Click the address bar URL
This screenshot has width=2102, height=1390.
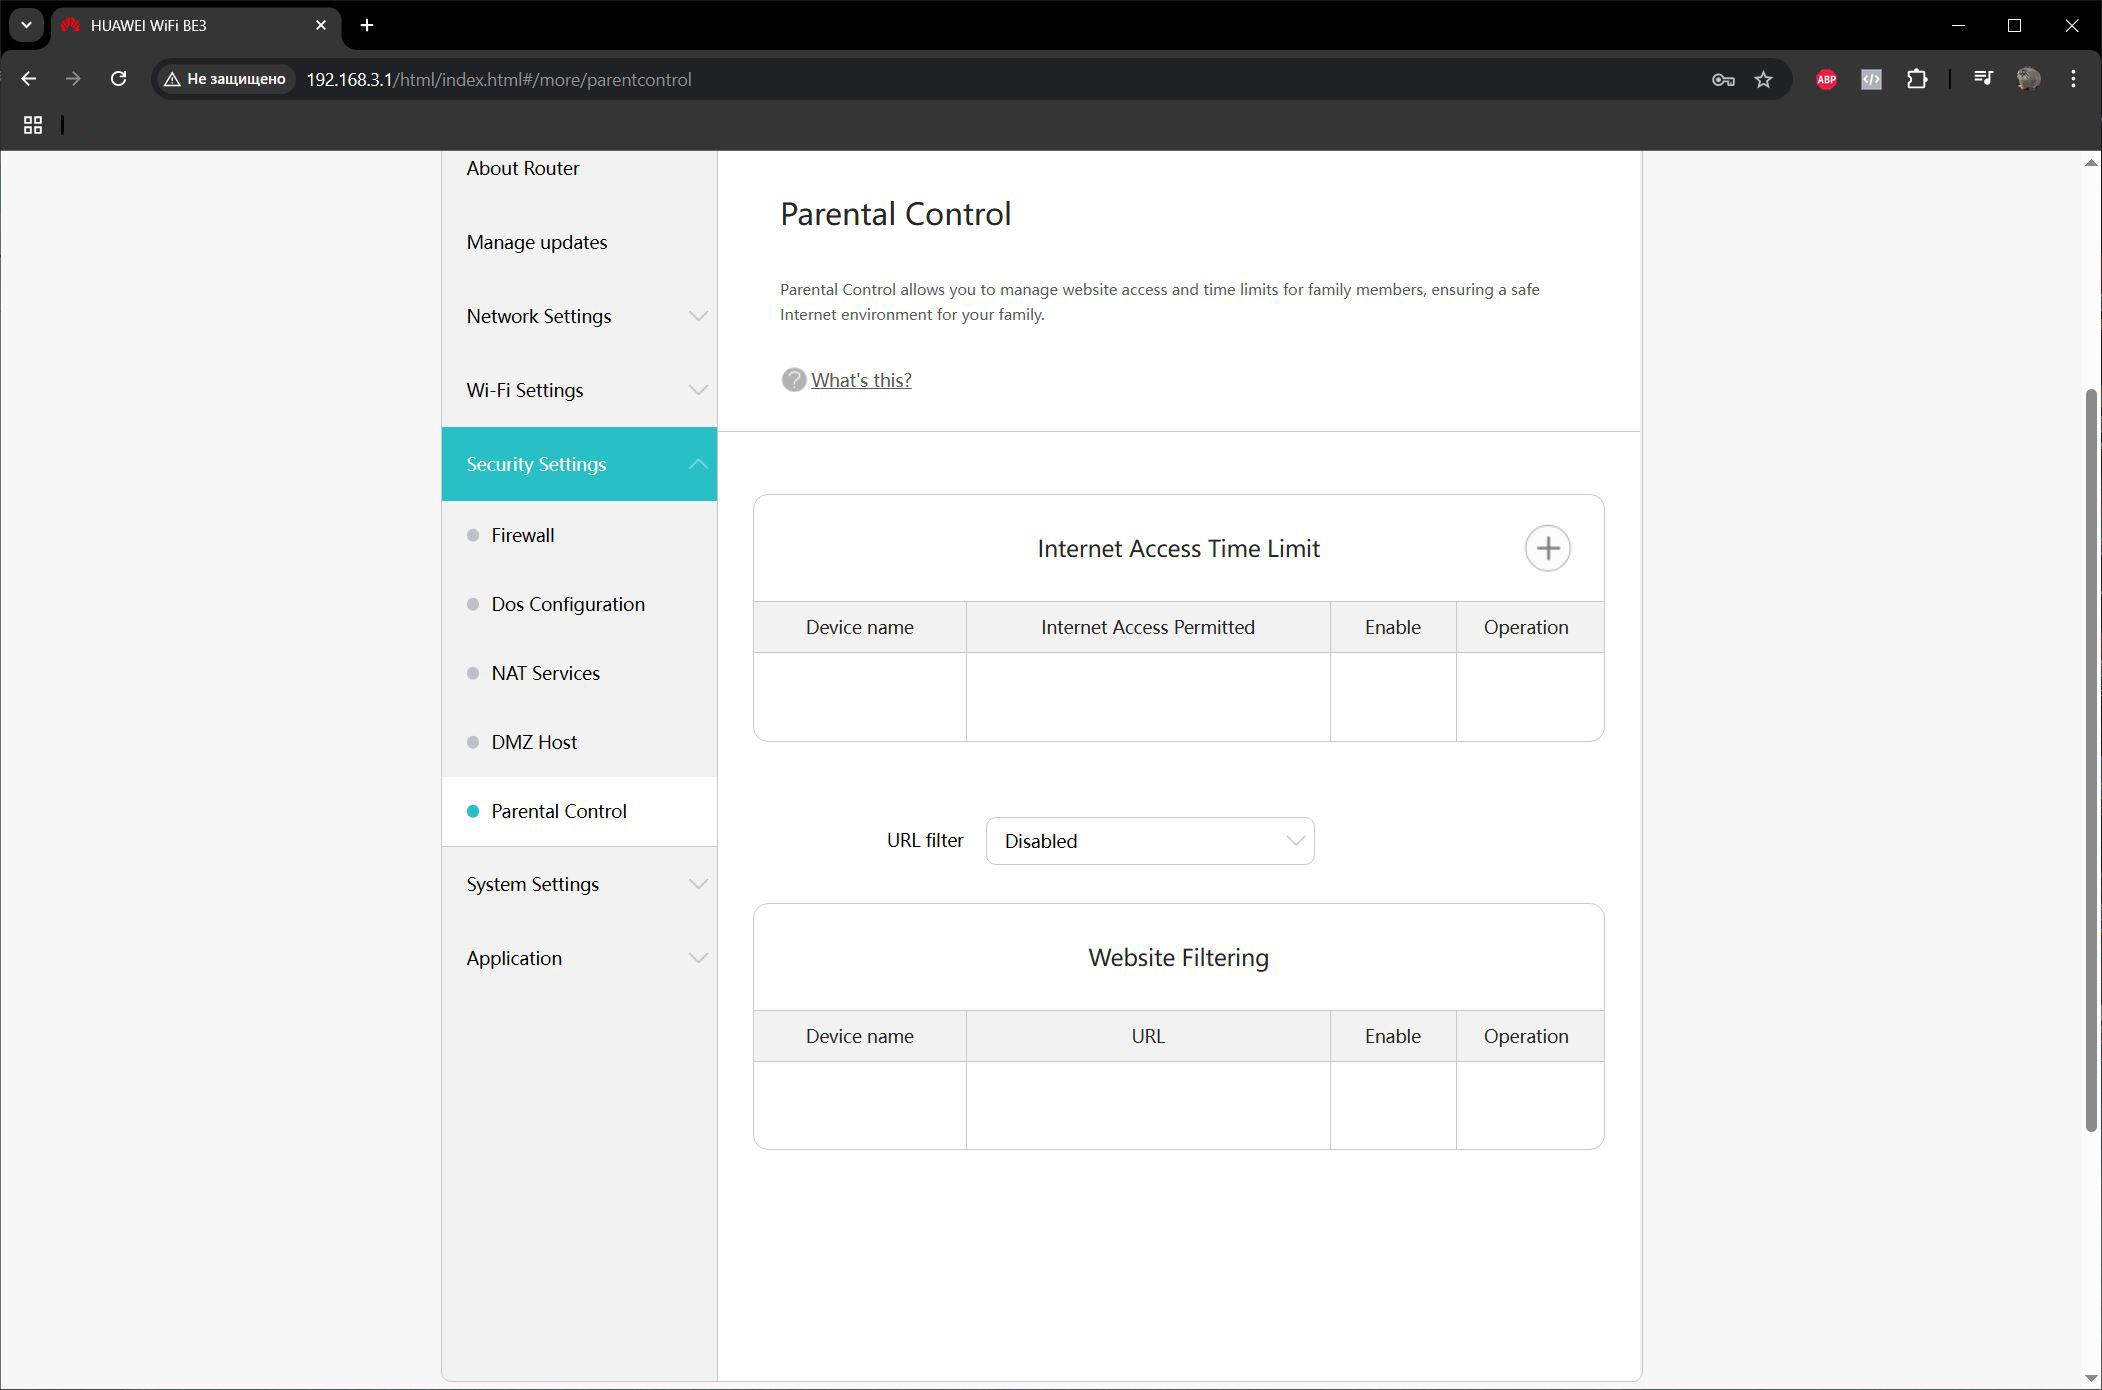click(498, 79)
